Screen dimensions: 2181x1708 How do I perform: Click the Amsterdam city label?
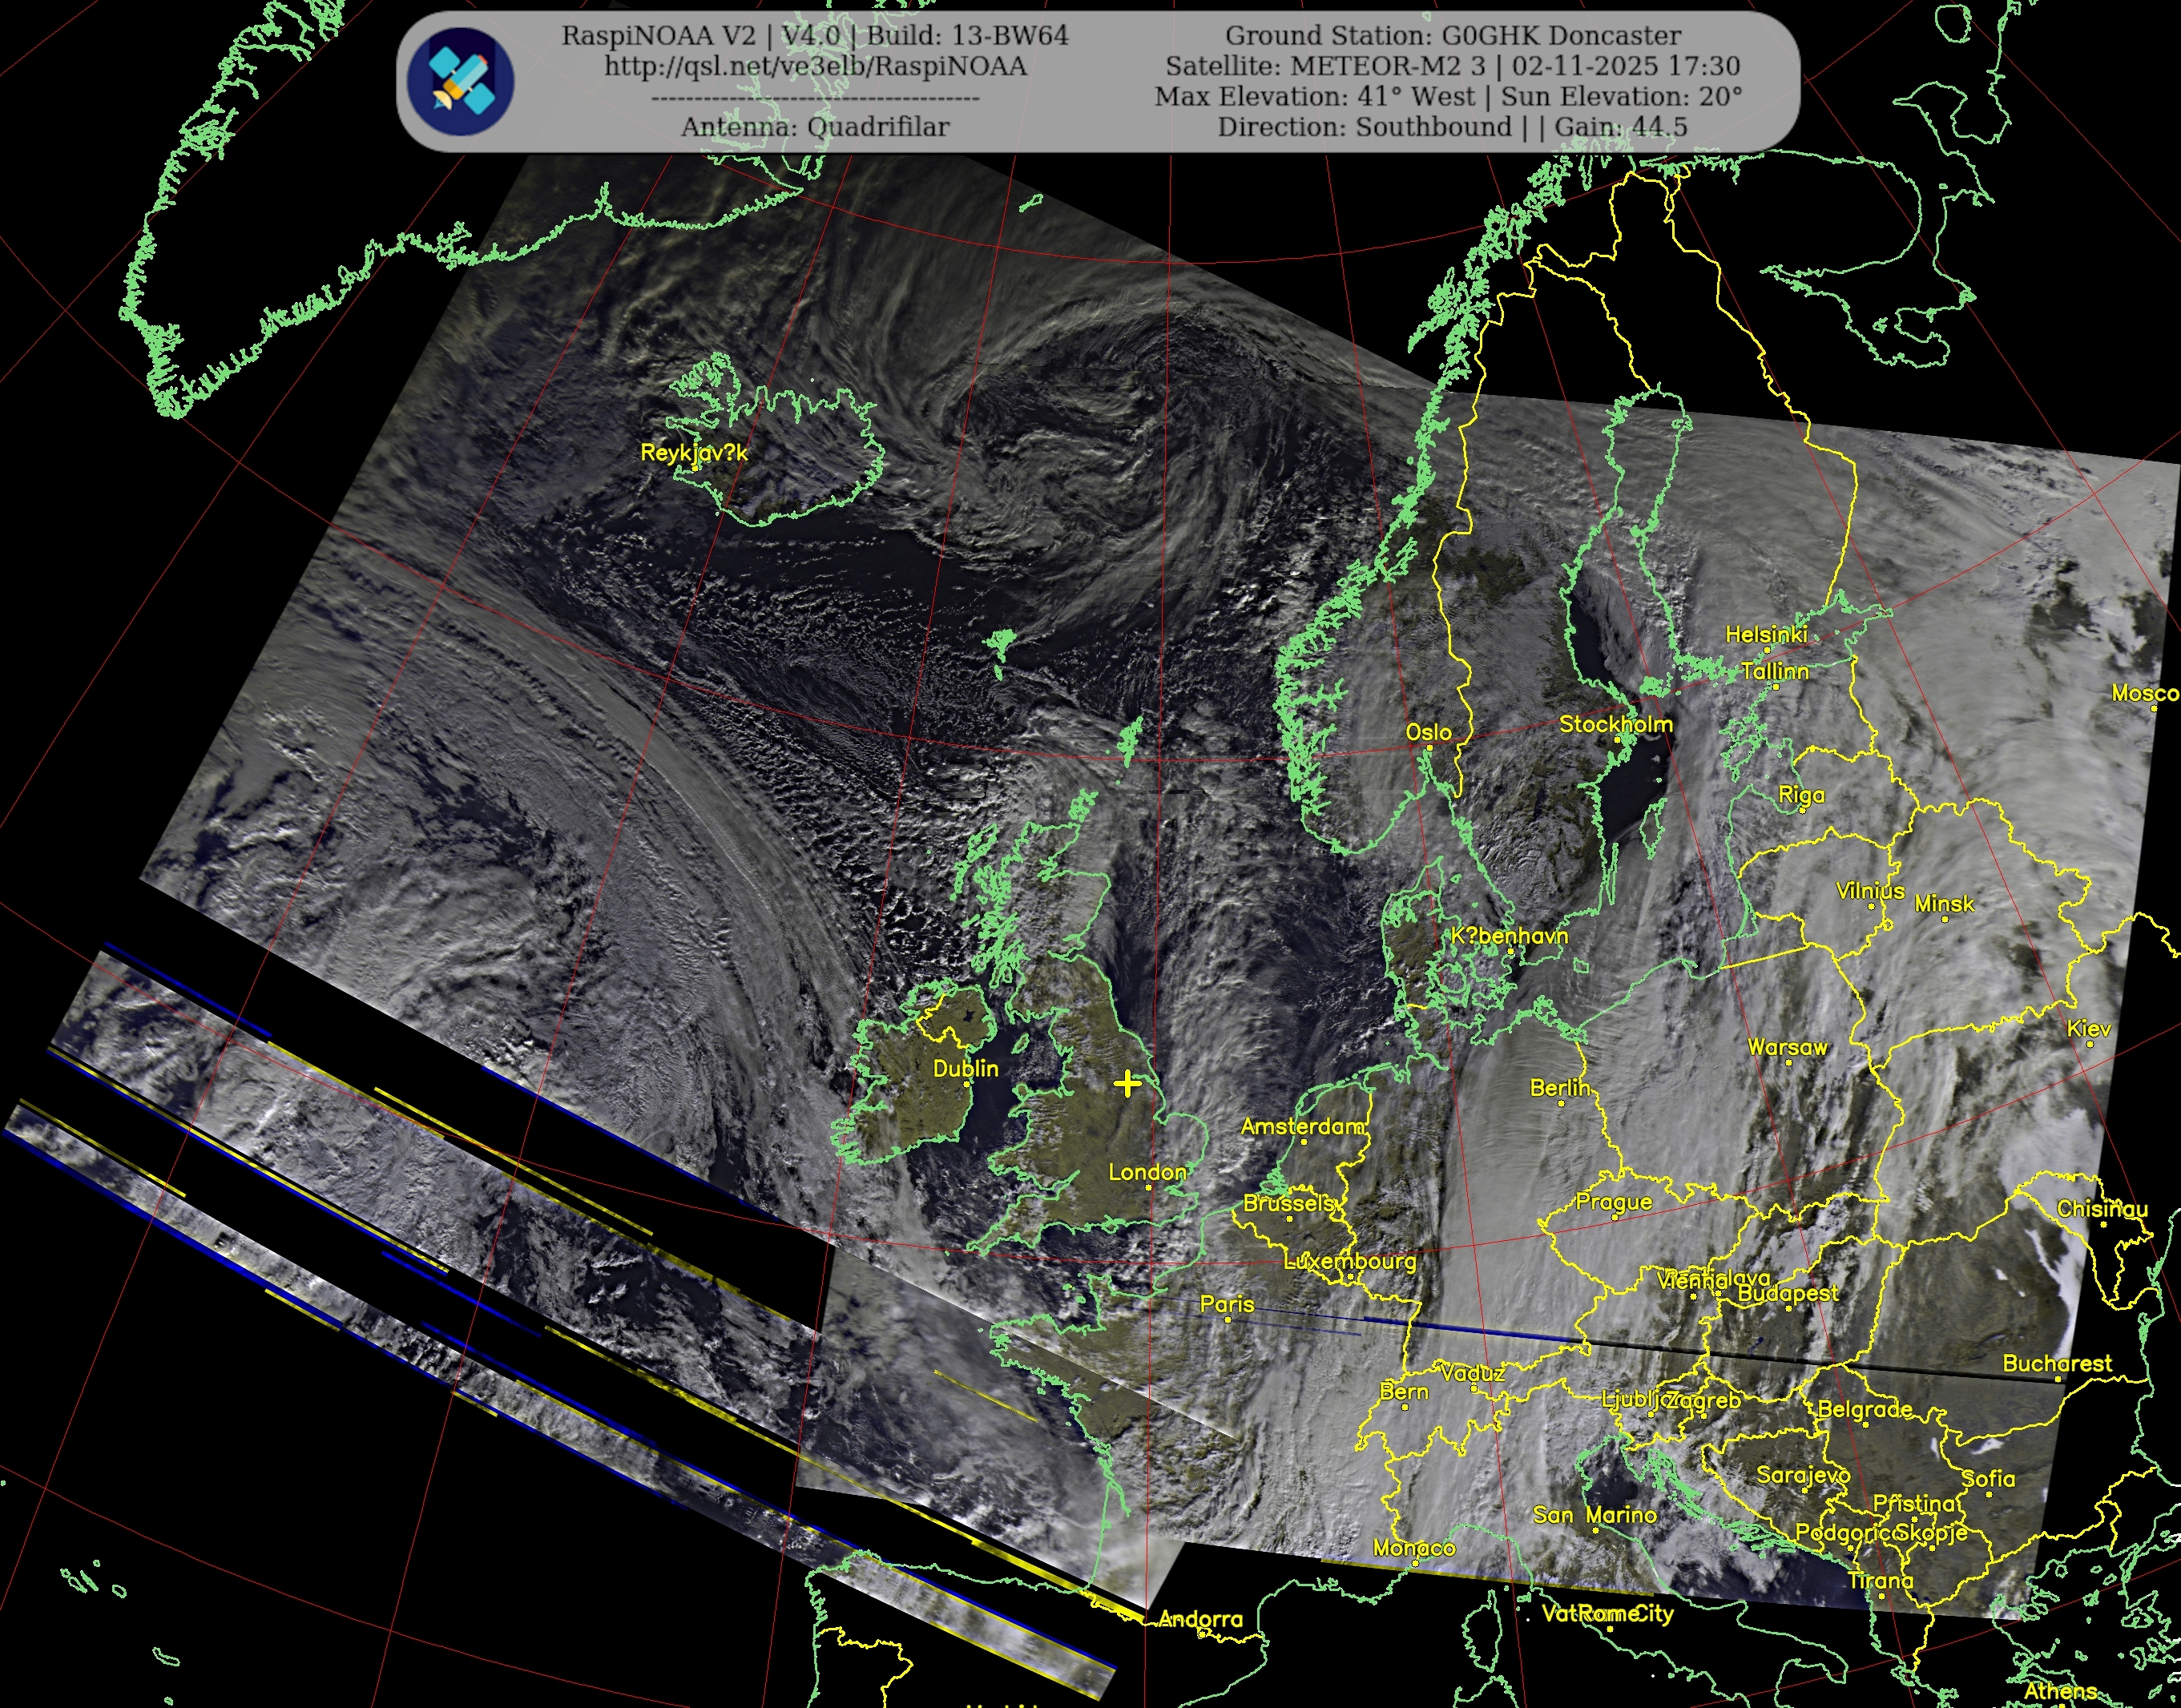(1302, 1126)
